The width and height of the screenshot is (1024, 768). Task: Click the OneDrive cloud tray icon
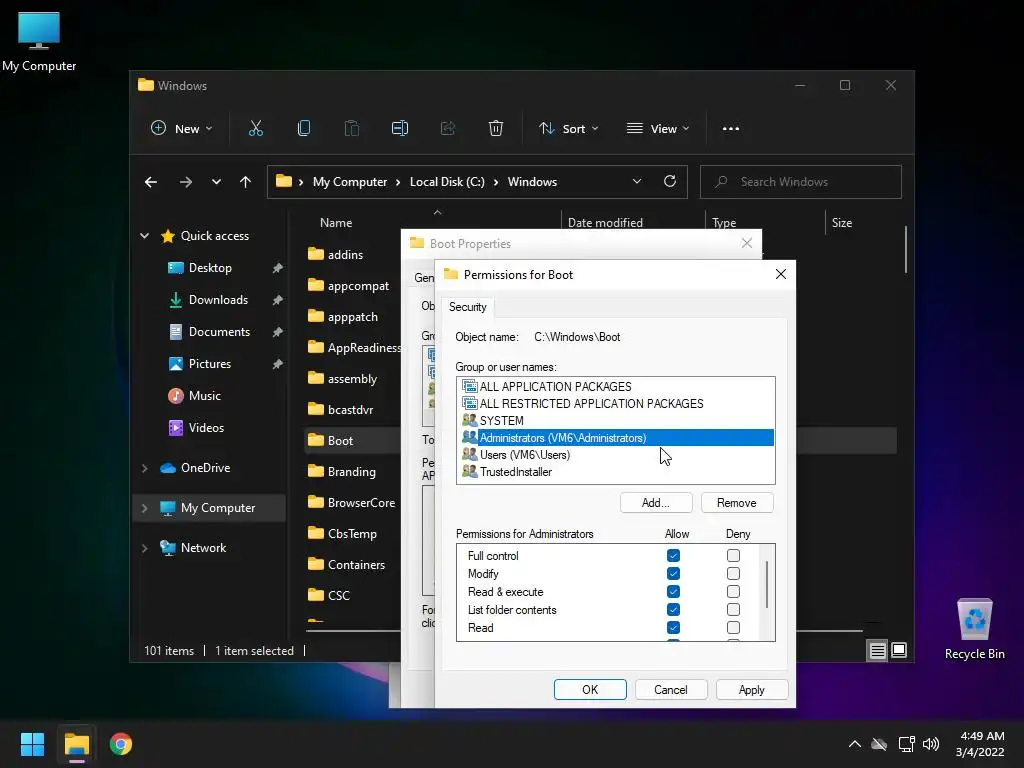[x=880, y=744]
